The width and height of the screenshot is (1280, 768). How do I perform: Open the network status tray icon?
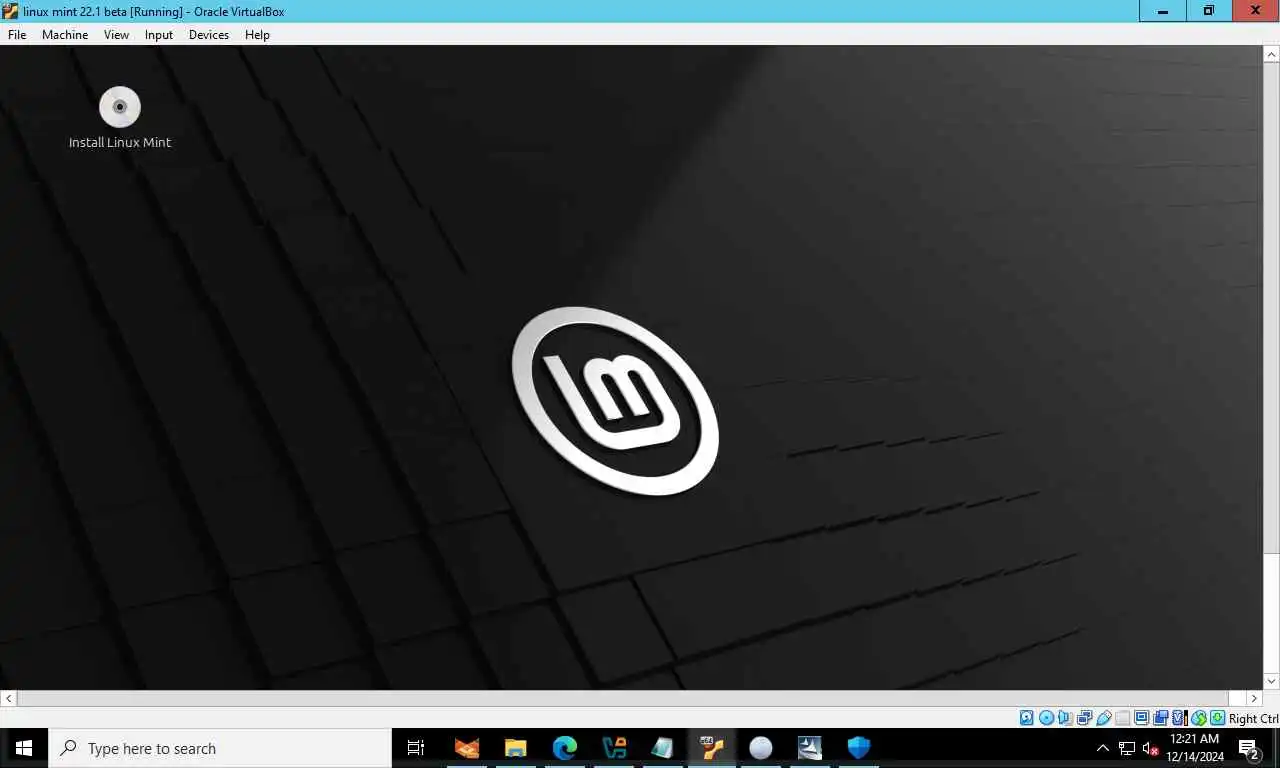[x=1127, y=748]
